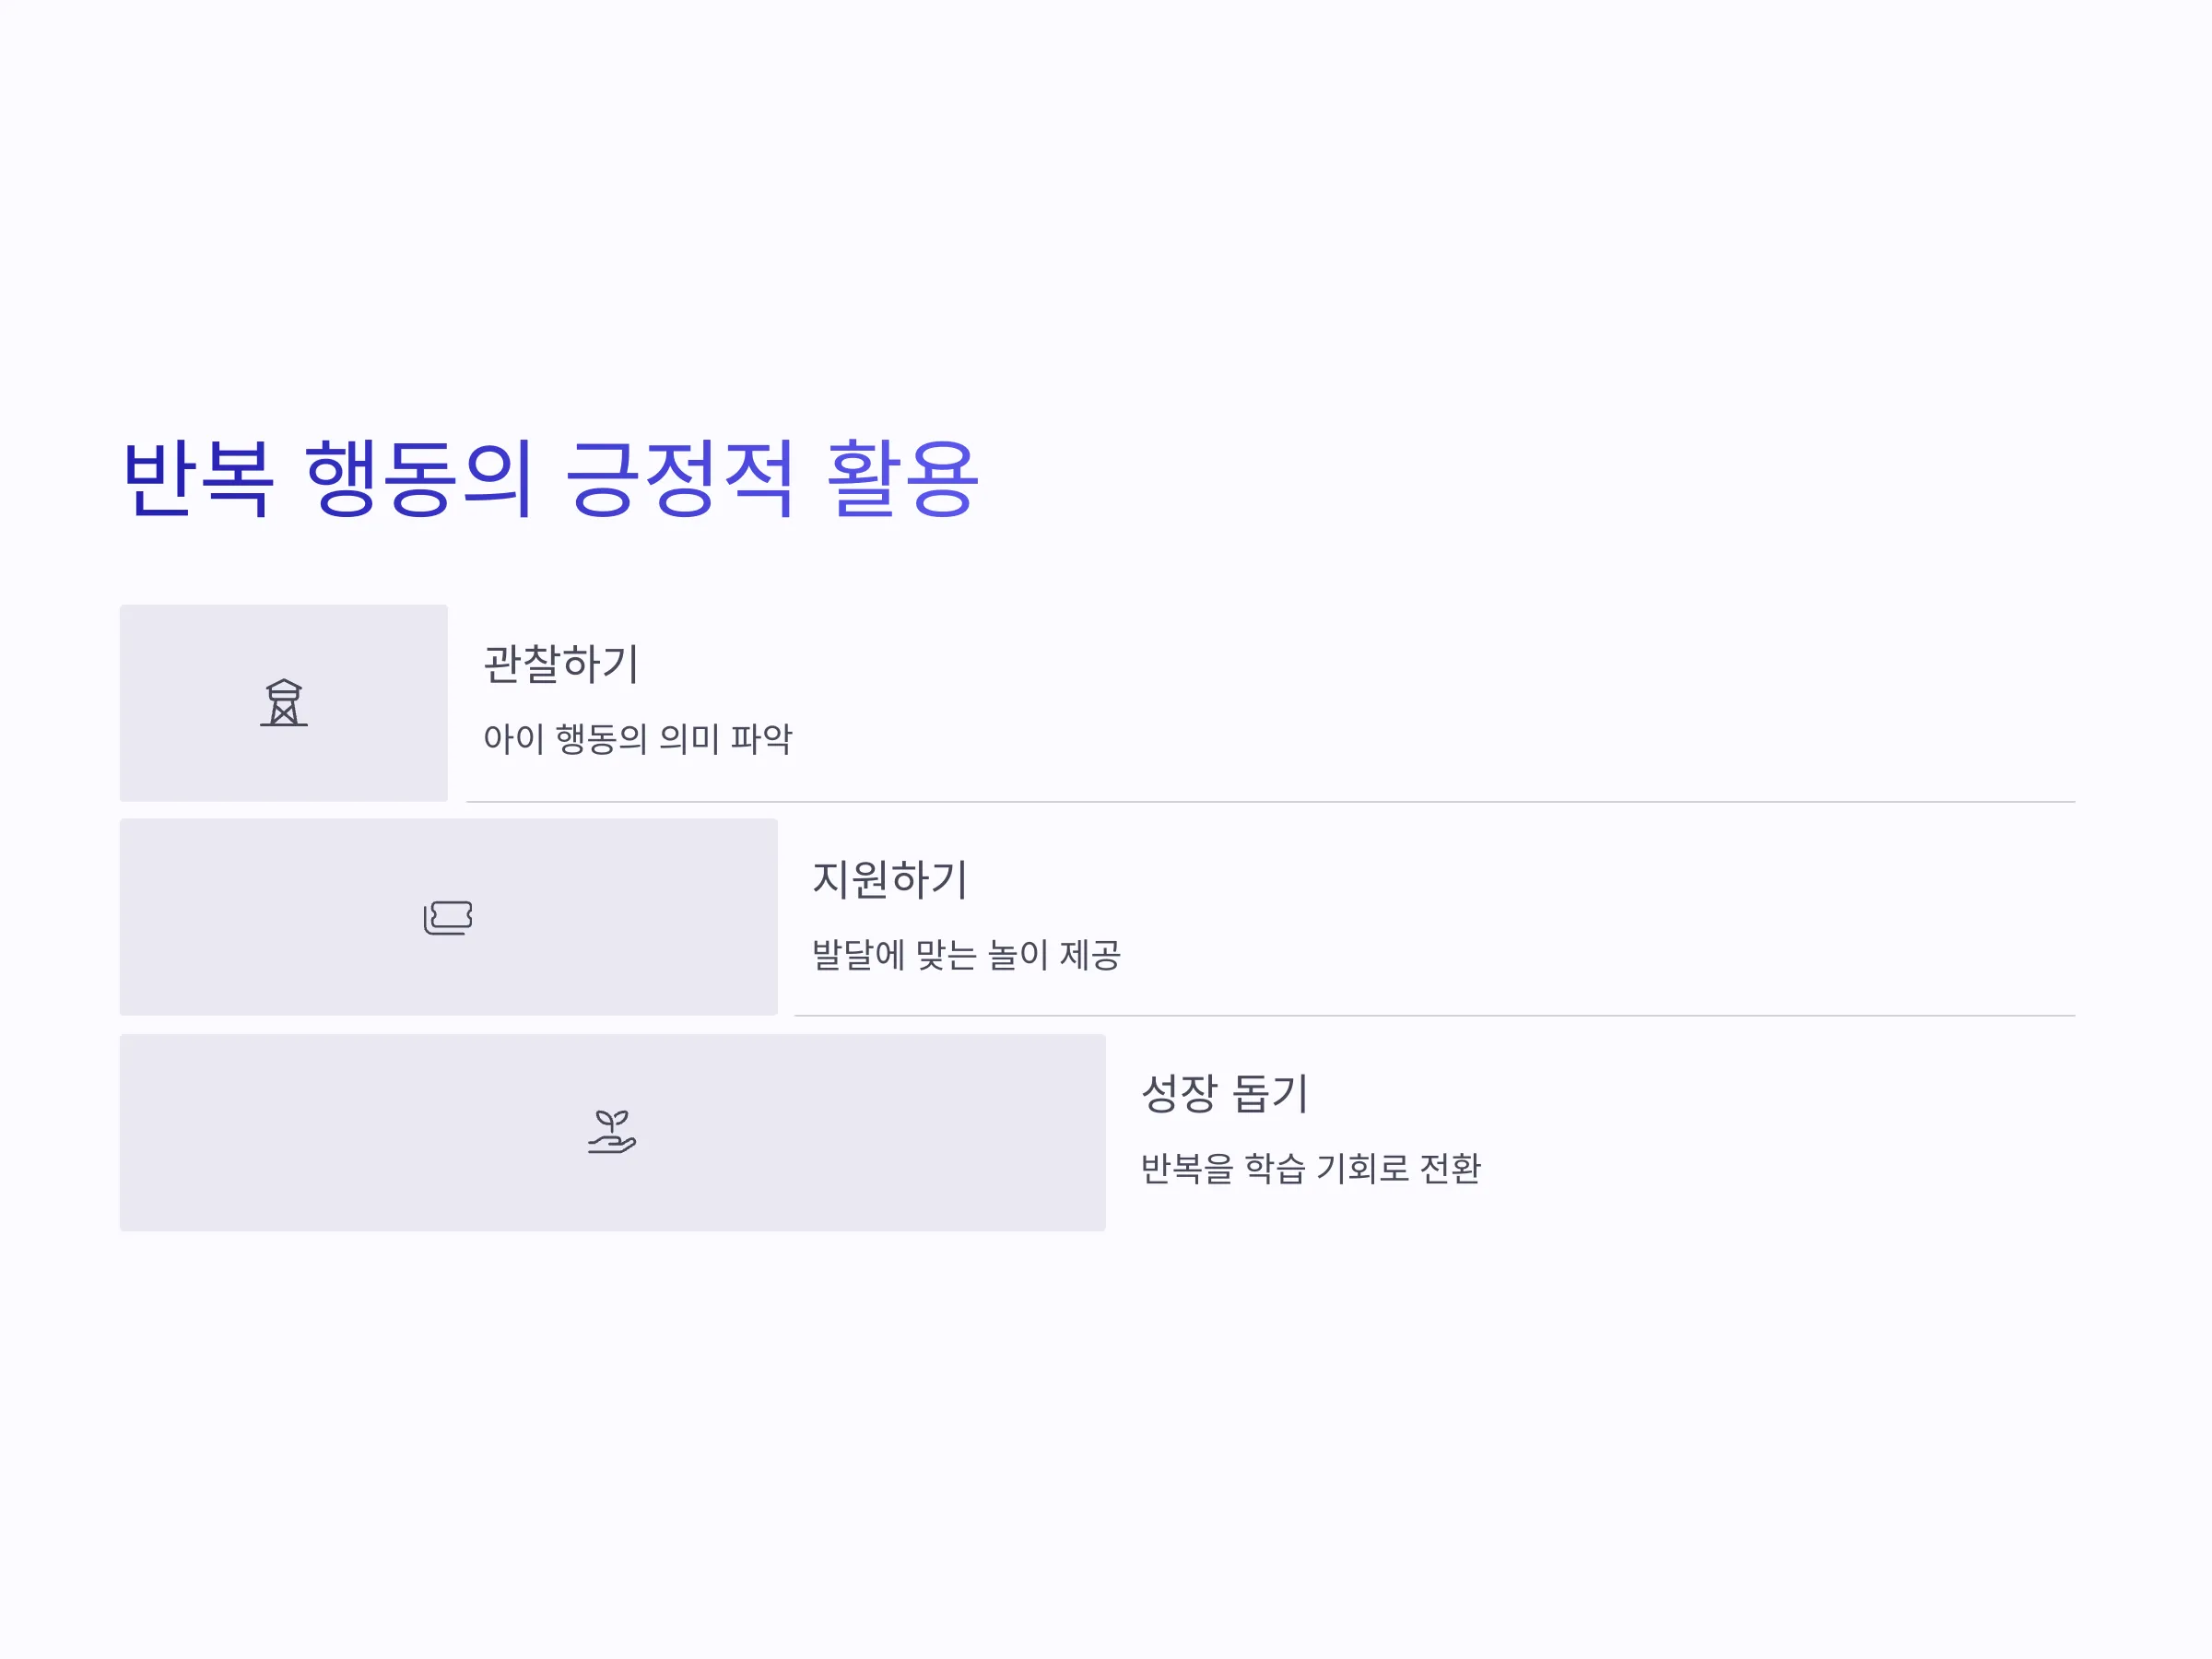The image size is (2212, 1659).
Task: Select the divider line below the 관찰하기 row
Action: tap(1271, 802)
